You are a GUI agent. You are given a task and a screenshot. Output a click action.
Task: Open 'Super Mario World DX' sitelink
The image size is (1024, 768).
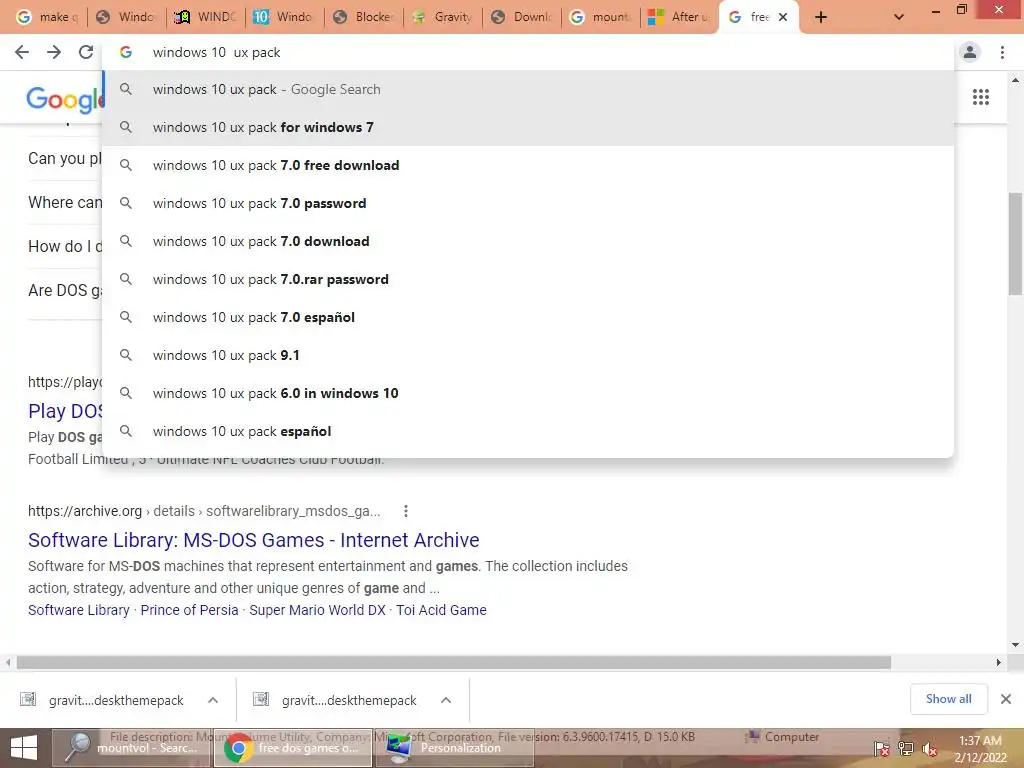tap(317, 610)
